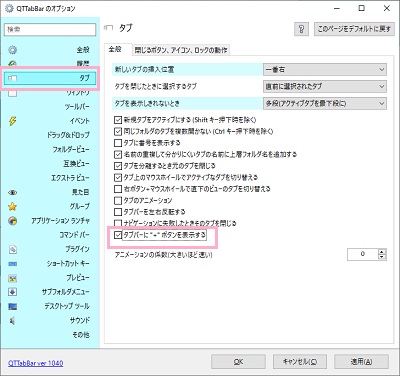This screenshot has width=400, height=376.
Task: Enable タブのアニメーション checkbox
Action: [118, 200]
